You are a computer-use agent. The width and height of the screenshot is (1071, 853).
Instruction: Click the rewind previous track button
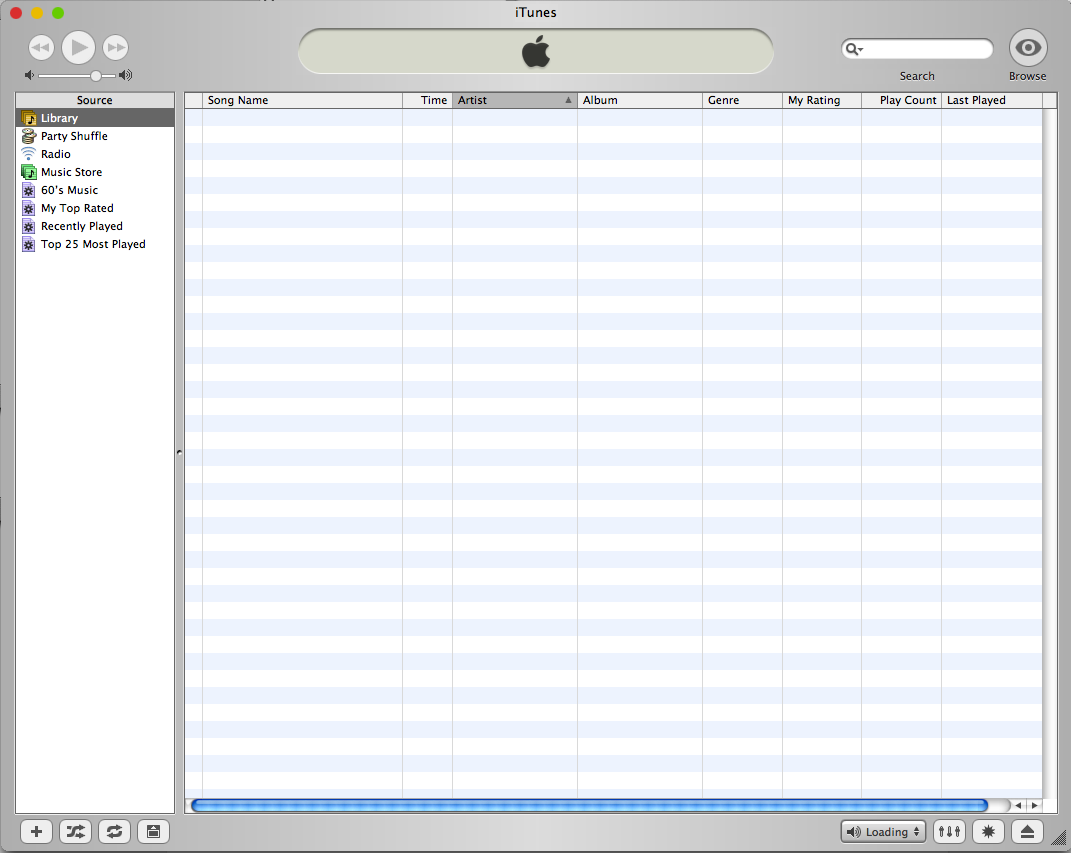point(41,48)
